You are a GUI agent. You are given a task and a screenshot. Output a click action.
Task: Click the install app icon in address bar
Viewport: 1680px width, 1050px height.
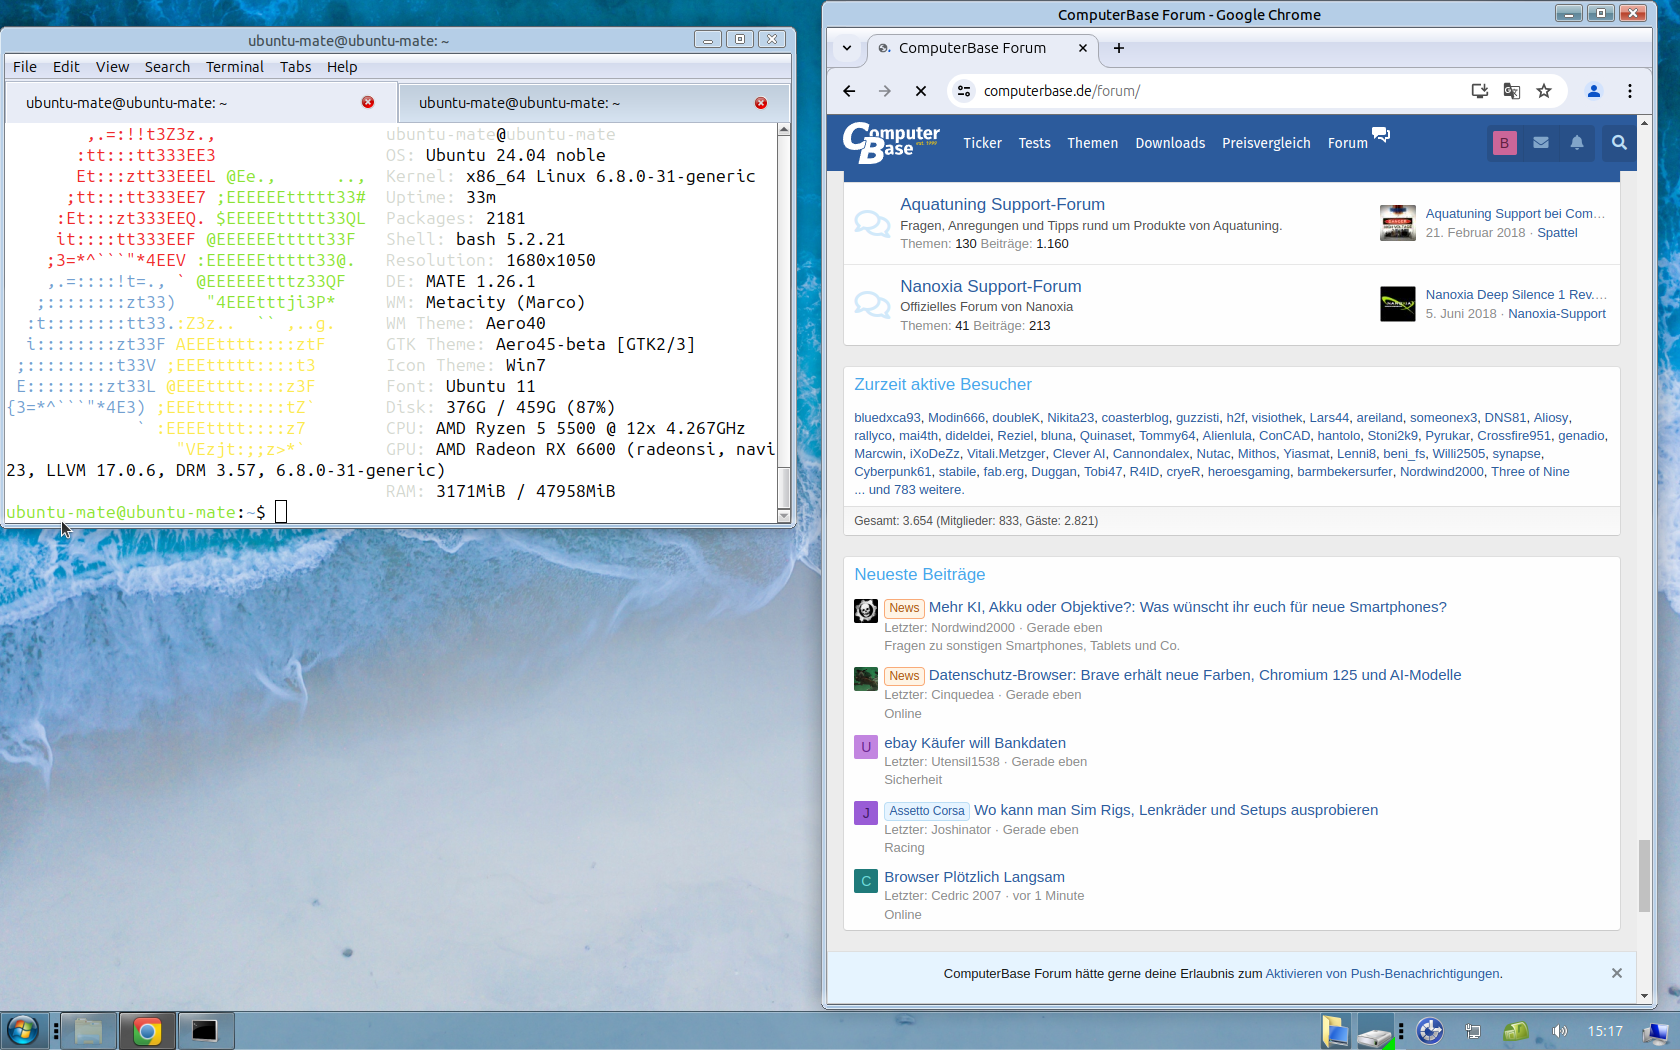(x=1480, y=91)
